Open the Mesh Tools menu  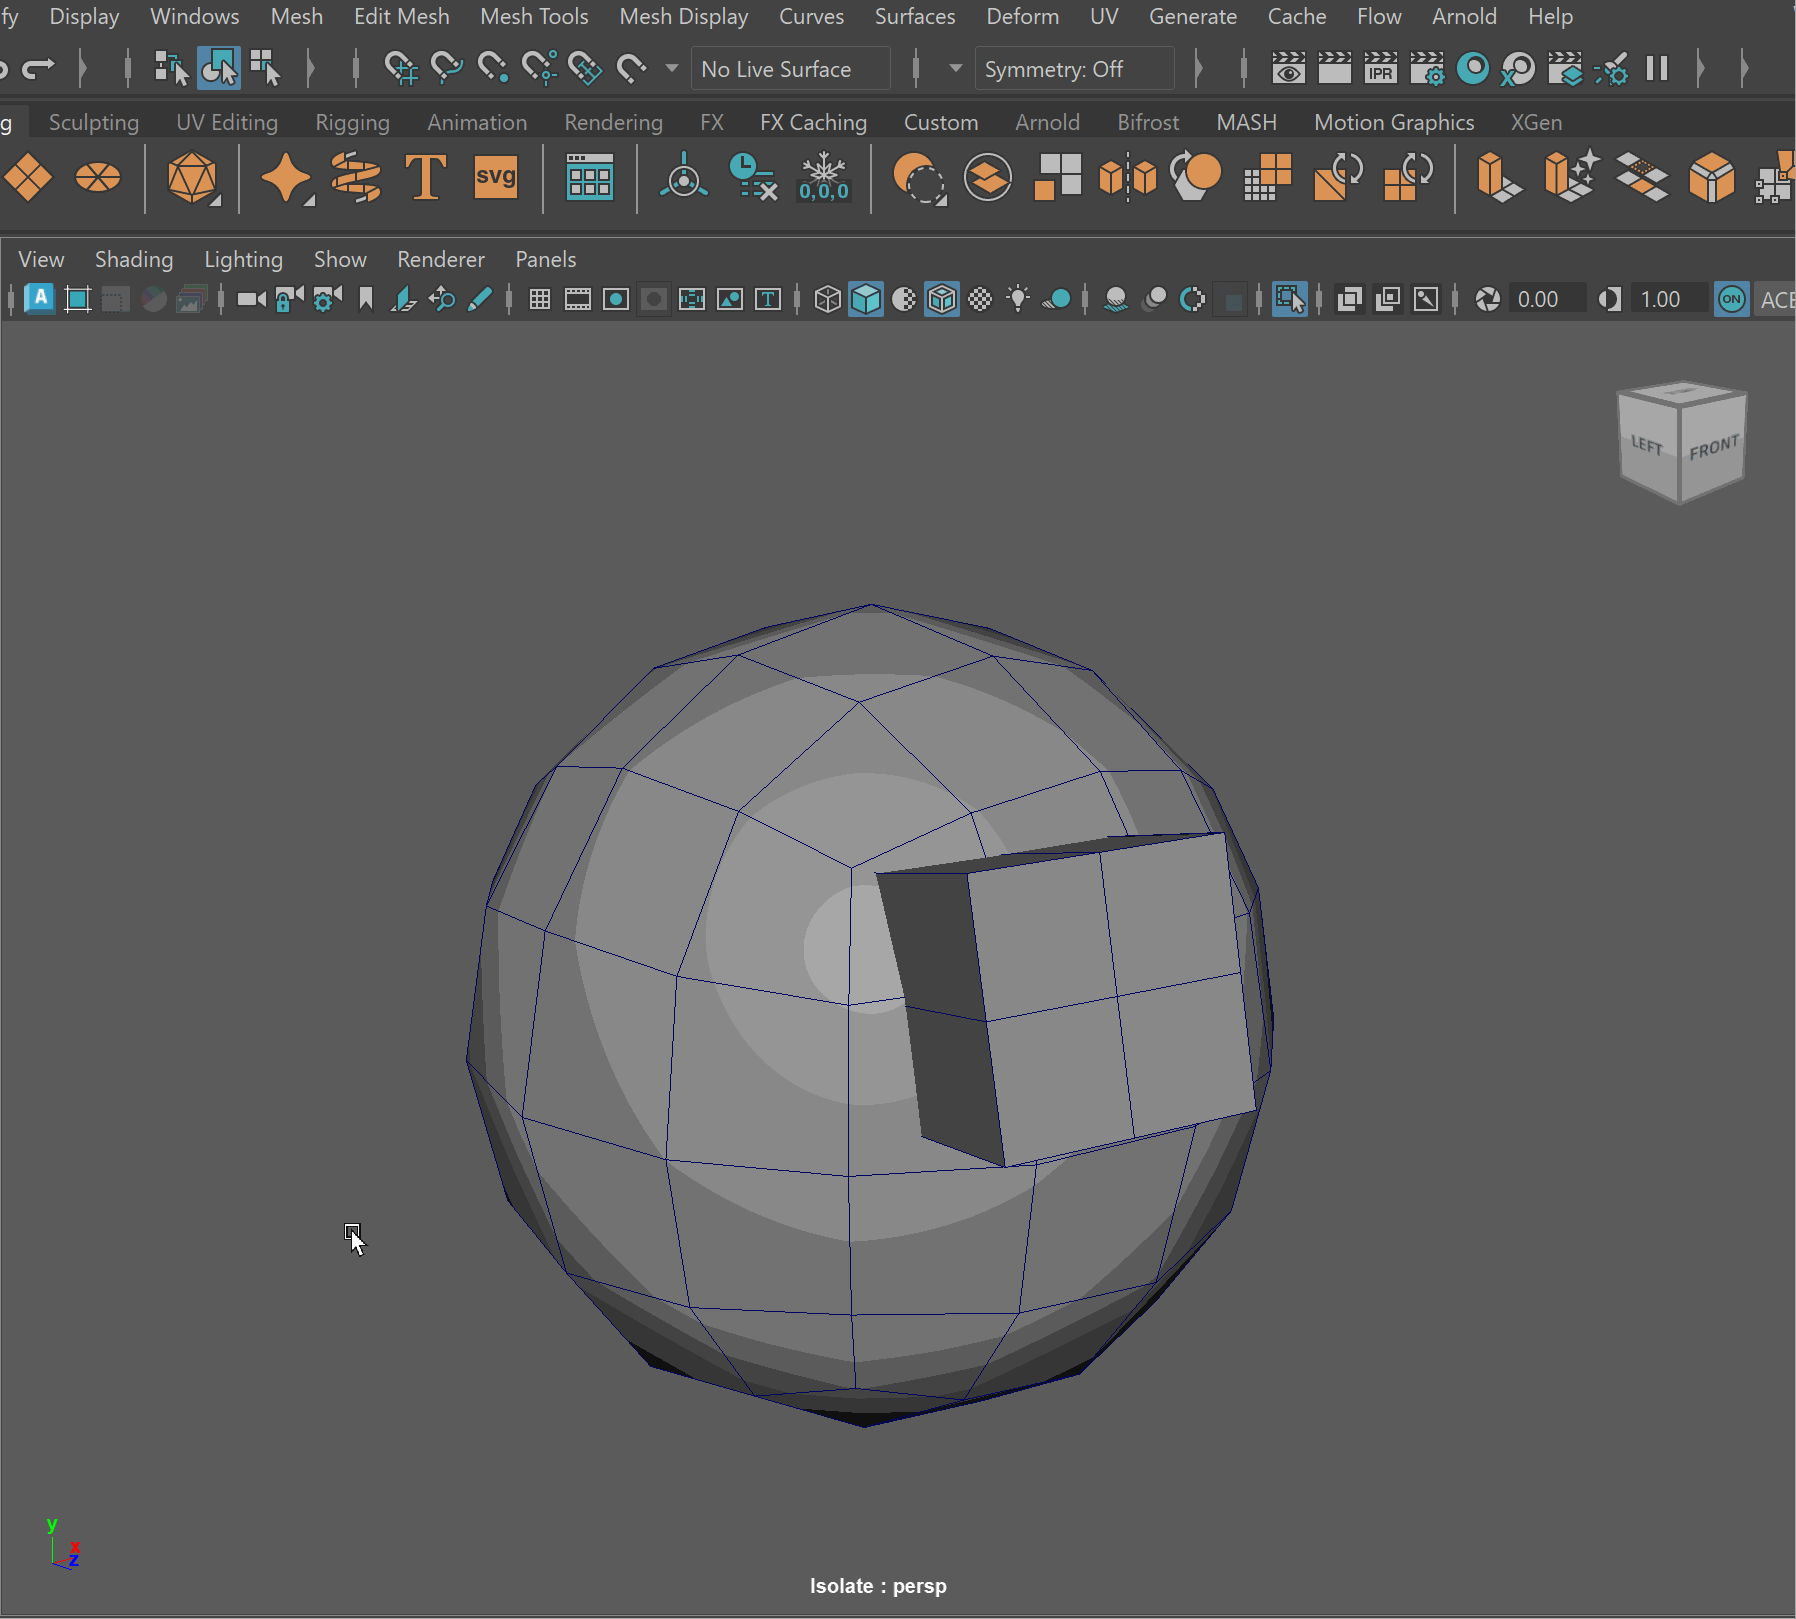point(534,17)
